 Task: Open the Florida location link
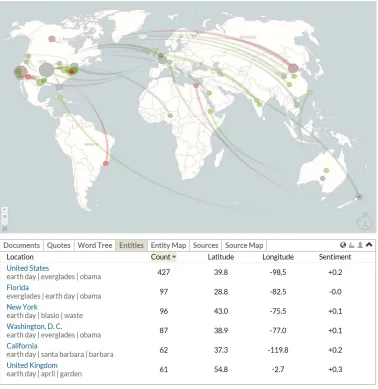pos(18,288)
